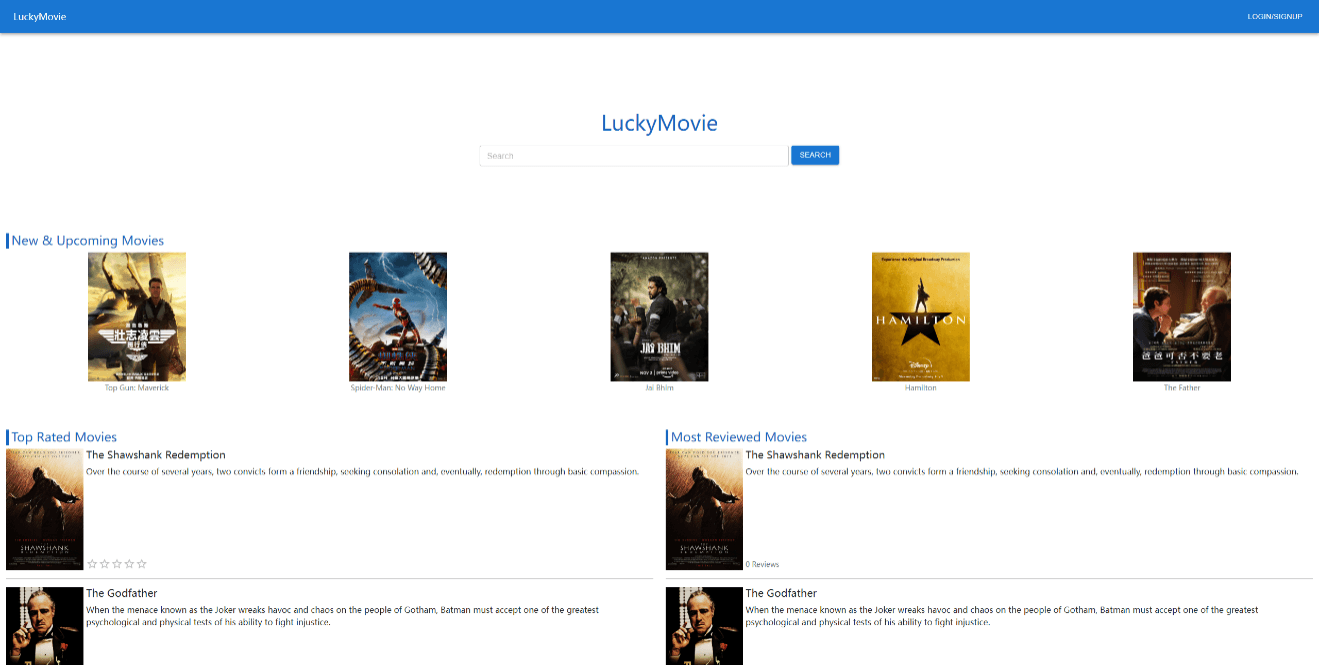Open The Godfather poster in Most Reviewed
This screenshot has height=669, width=1320.
[x=704, y=627]
